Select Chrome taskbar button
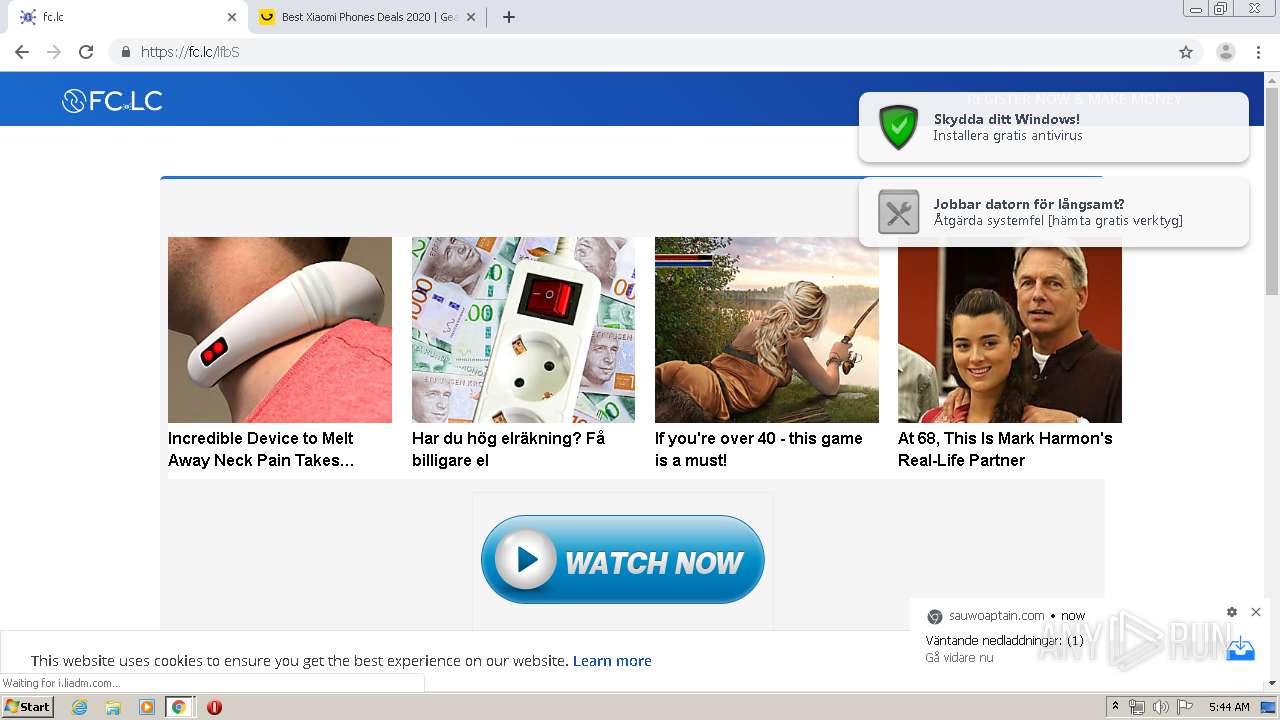The width and height of the screenshot is (1280, 720). (x=179, y=707)
